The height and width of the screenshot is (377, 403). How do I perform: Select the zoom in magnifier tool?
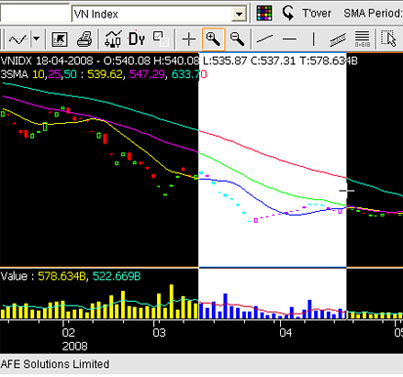(x=213, y=39)
